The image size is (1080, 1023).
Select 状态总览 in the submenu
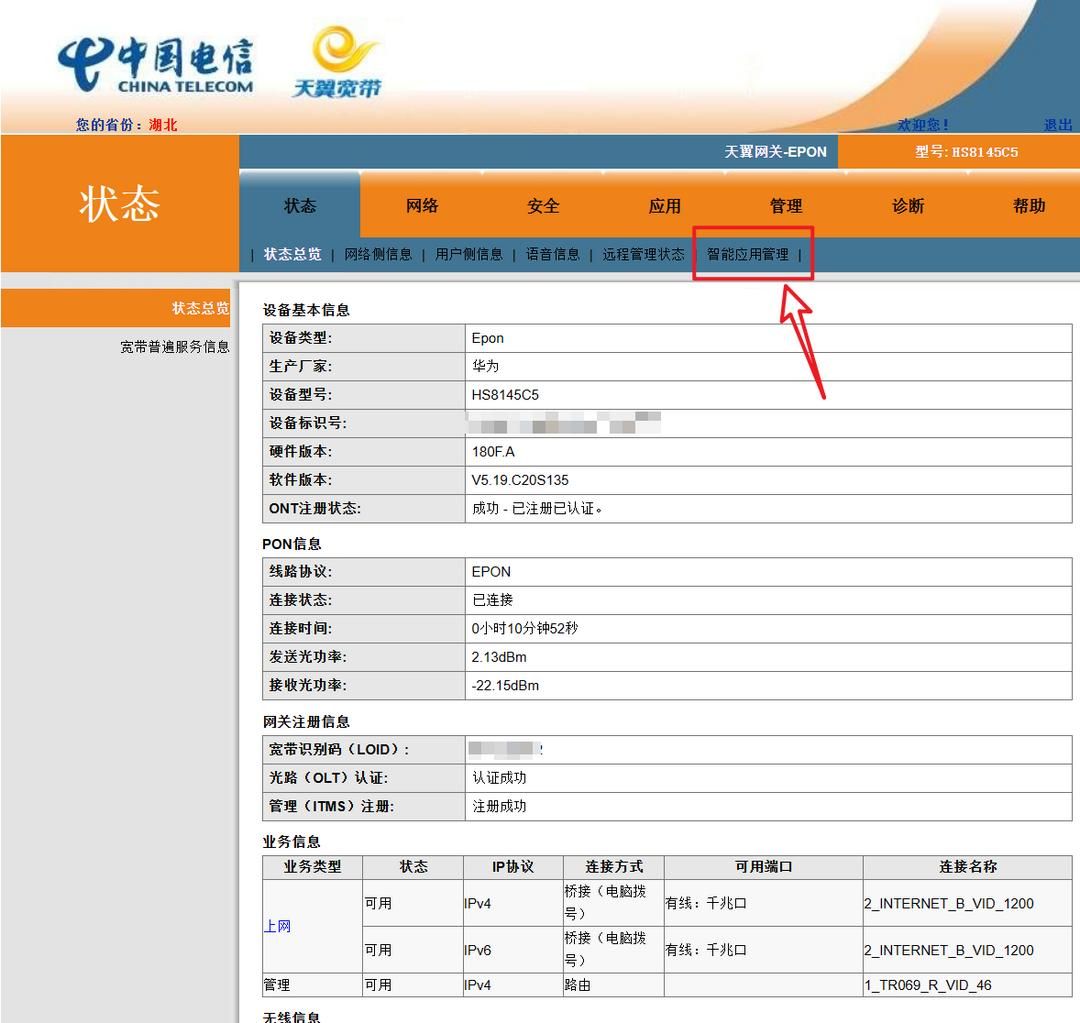[291, 255]
